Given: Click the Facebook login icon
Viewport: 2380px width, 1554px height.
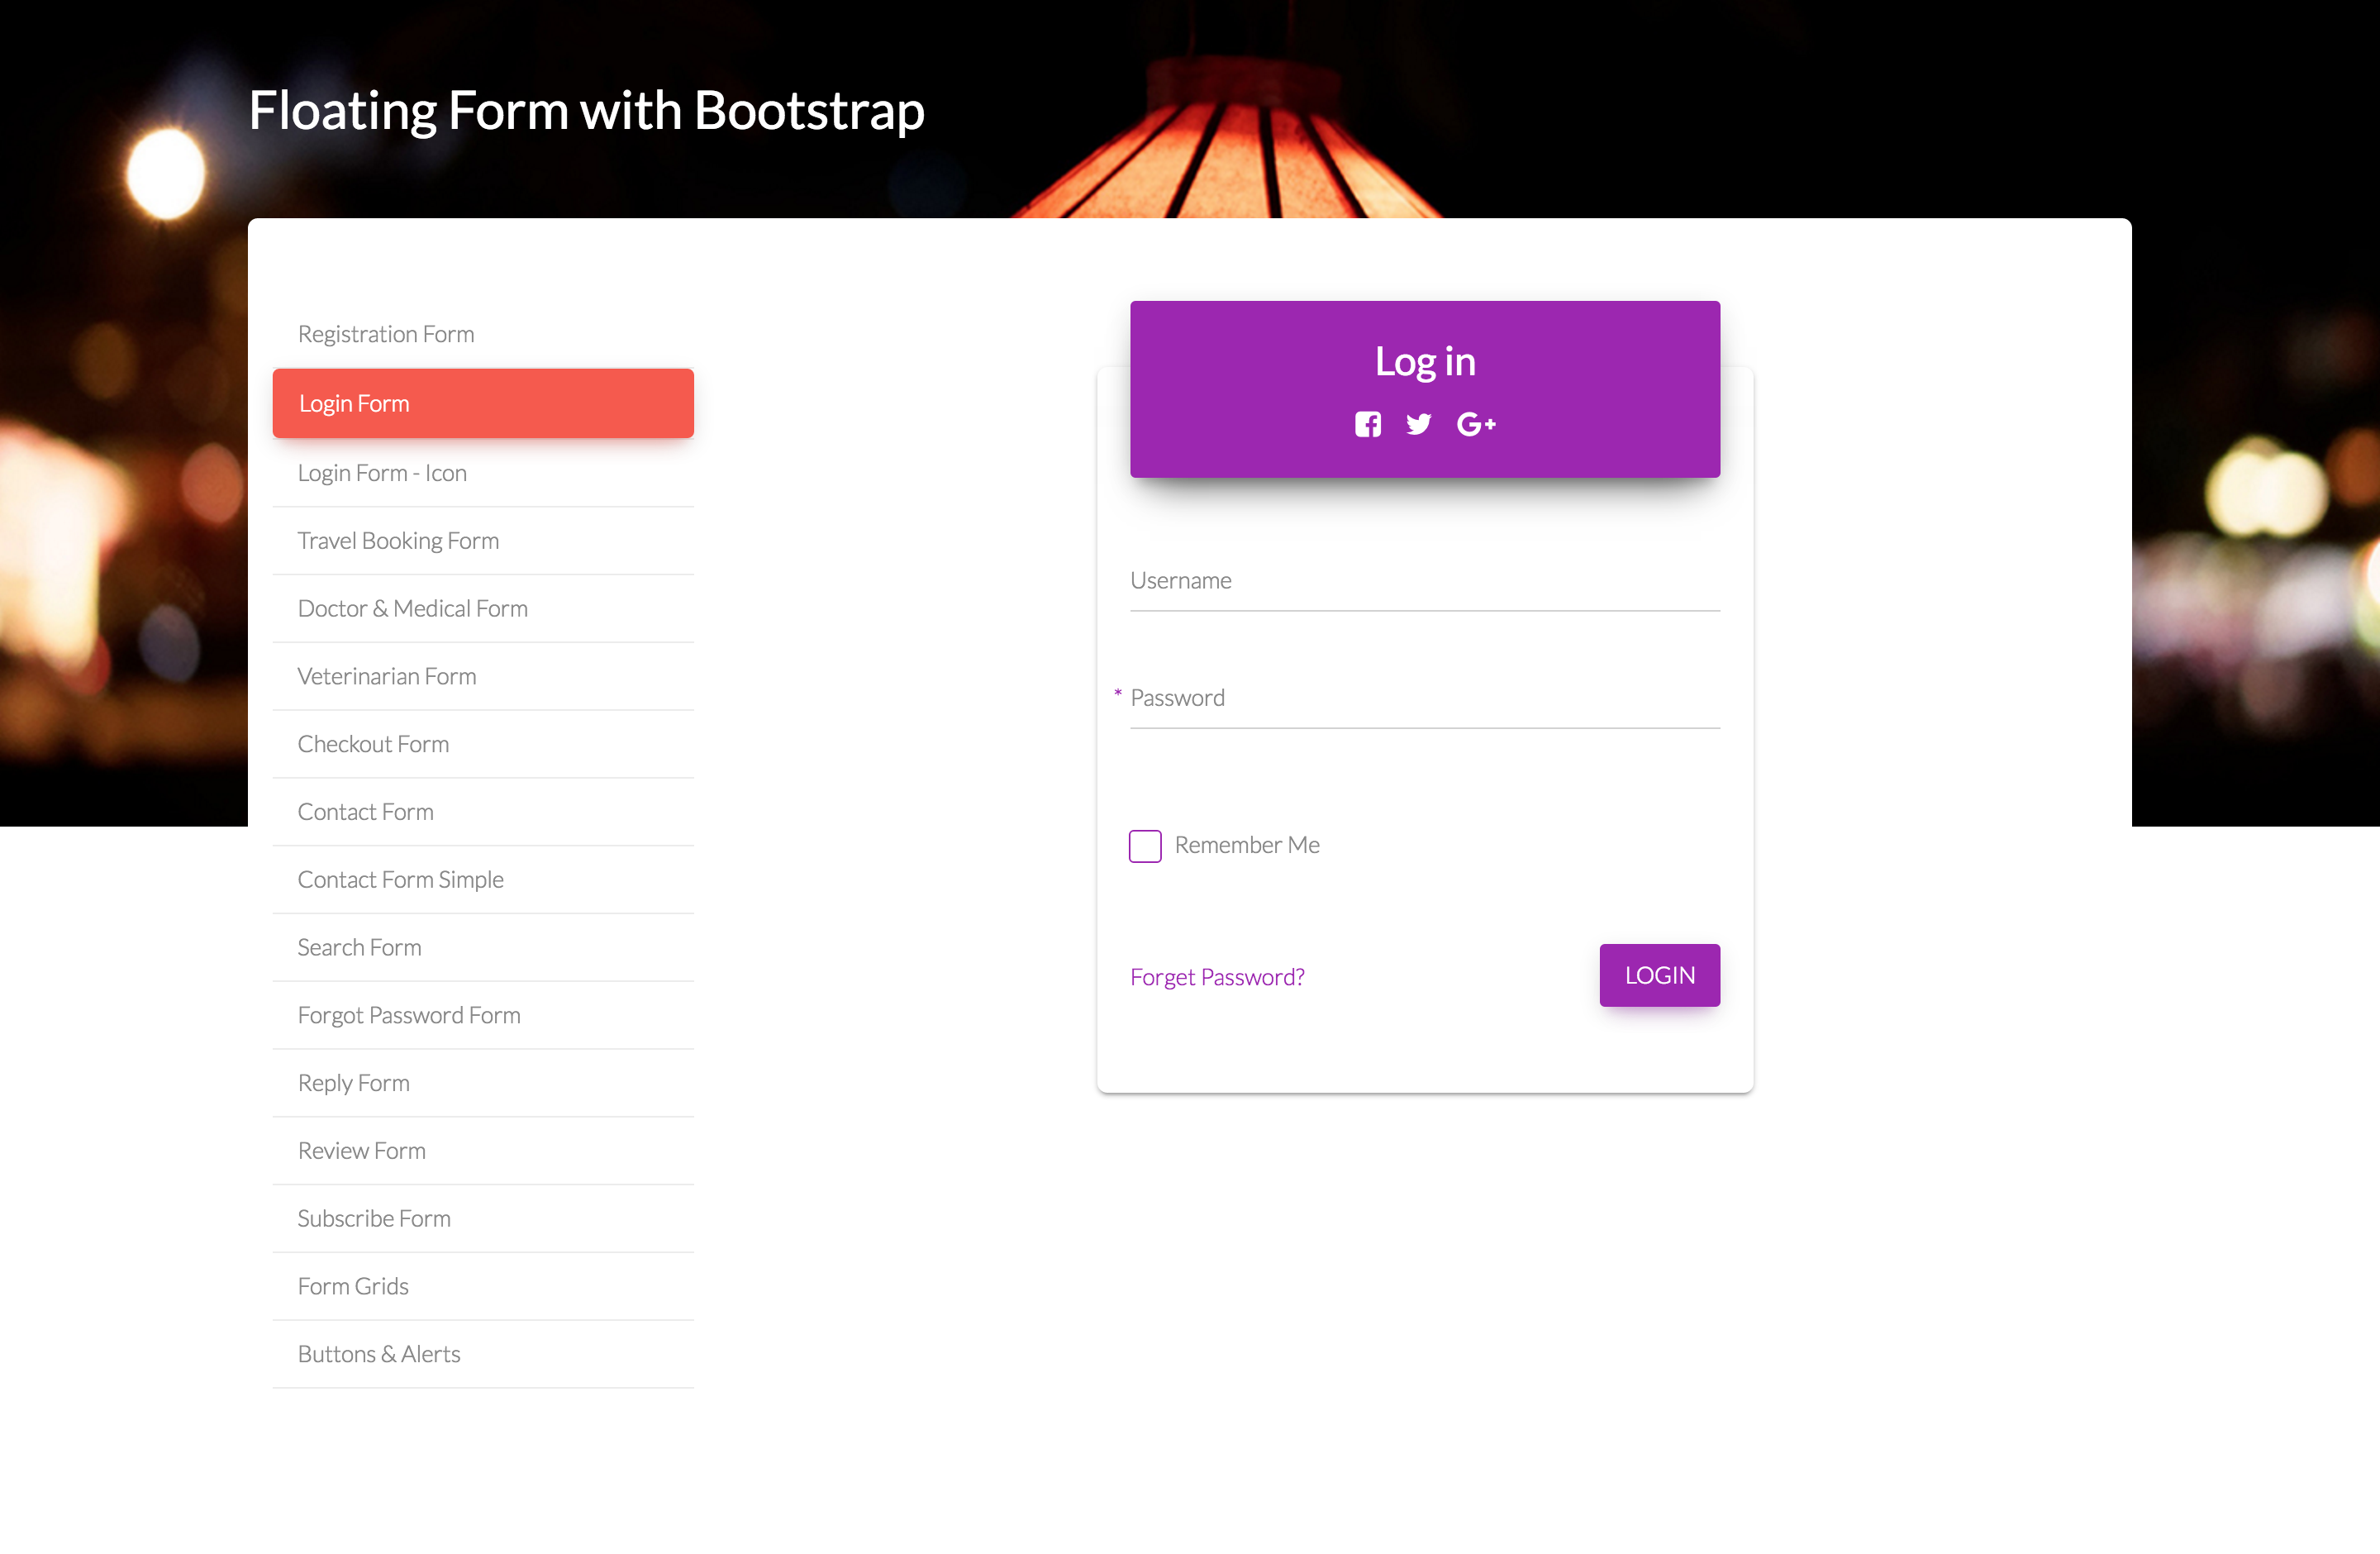Looking at the screenshot, I should coord(1367,424).
